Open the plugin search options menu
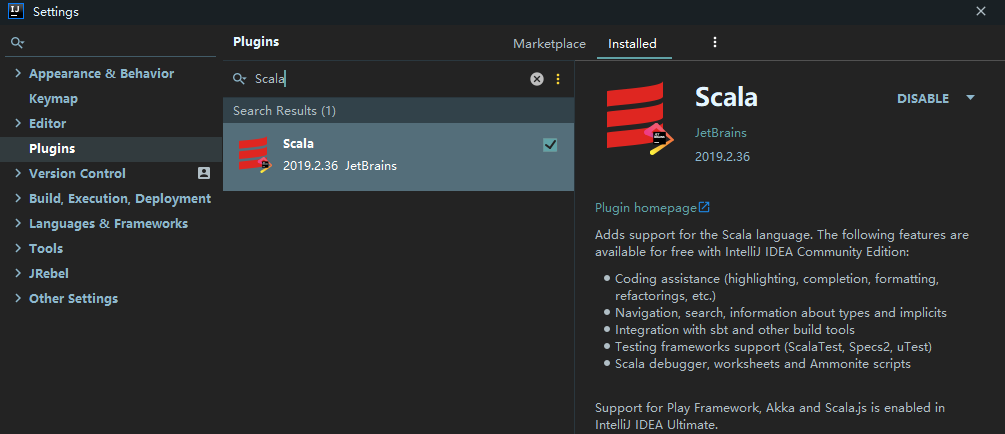The image size is (1005, 434). click(558, 79)
